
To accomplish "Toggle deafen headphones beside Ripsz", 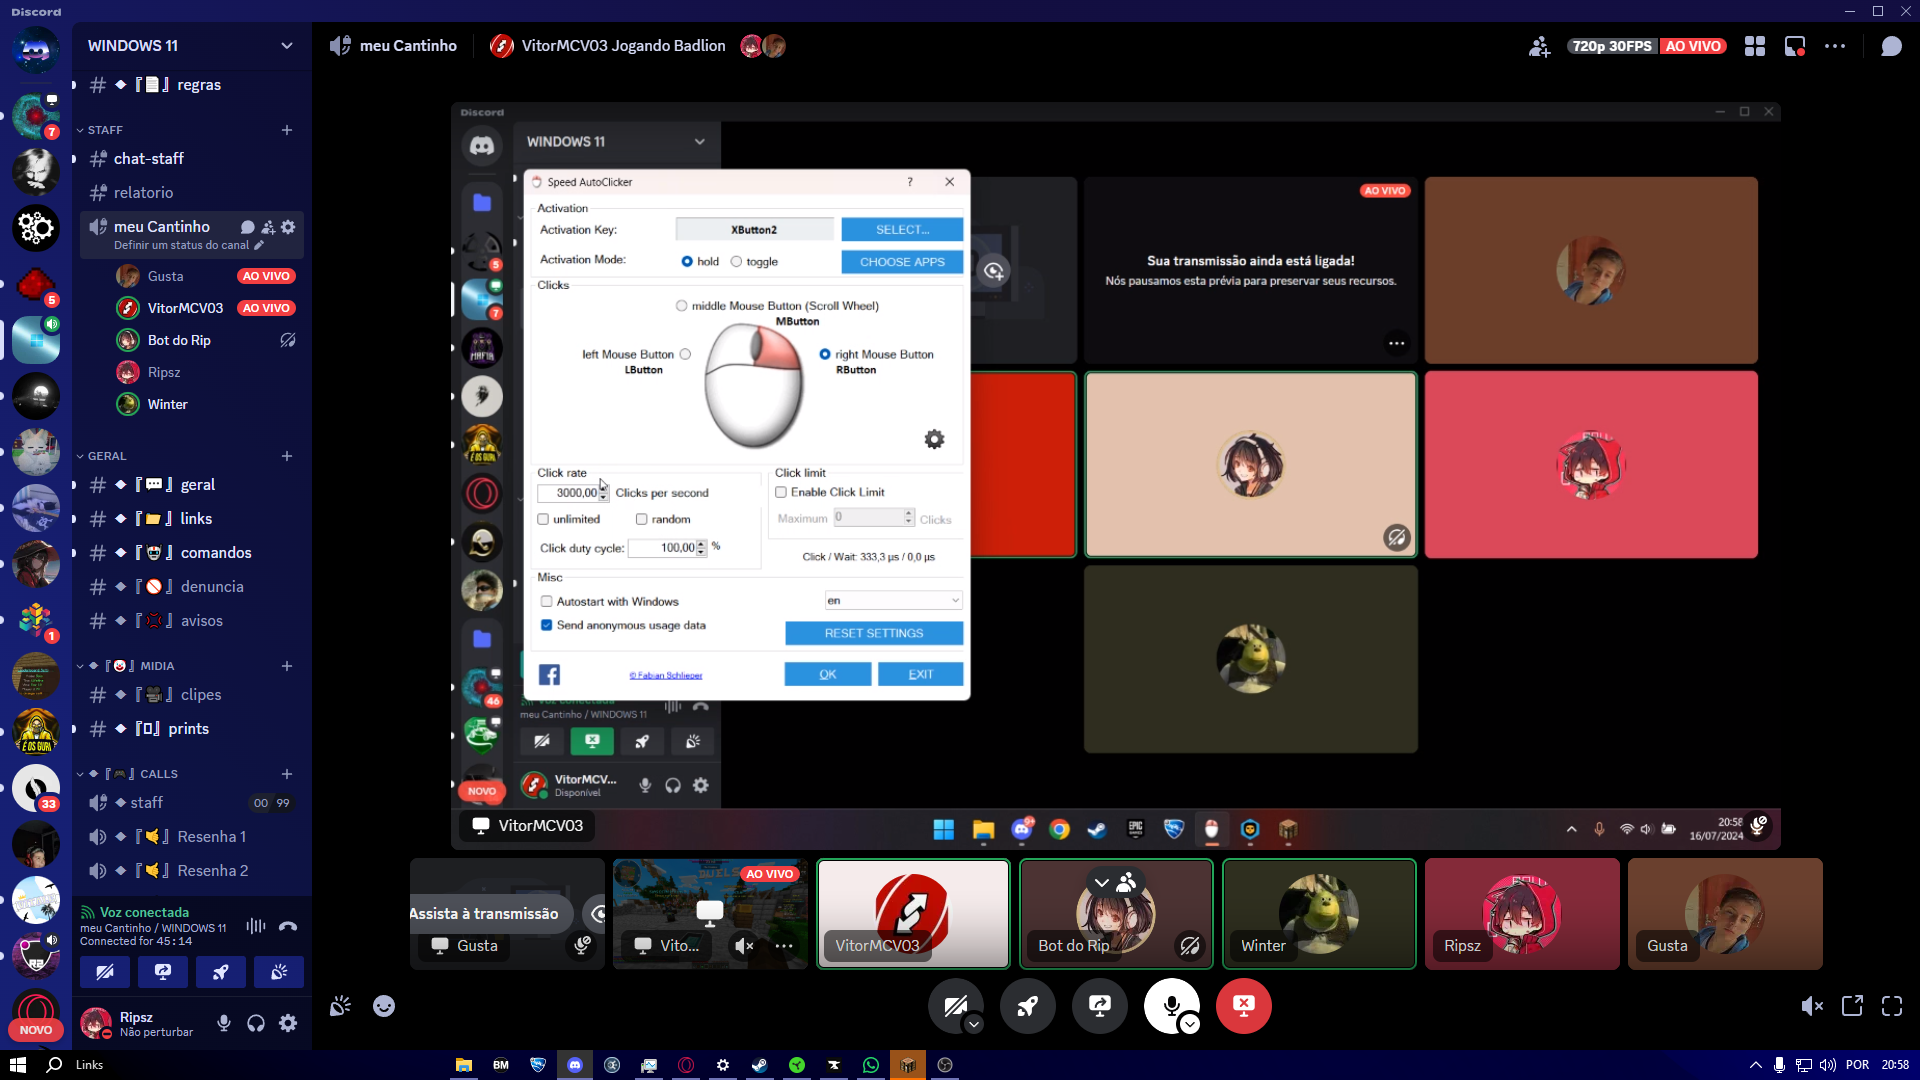I will click(256, 1023).
